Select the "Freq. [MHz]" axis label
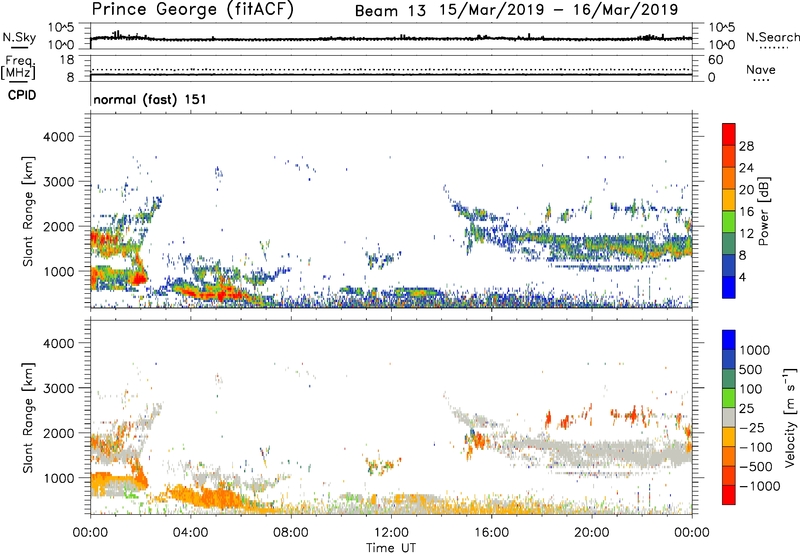The width and height of the screenshot is (800, 554). pyautogui.click(x=19, y=67)
